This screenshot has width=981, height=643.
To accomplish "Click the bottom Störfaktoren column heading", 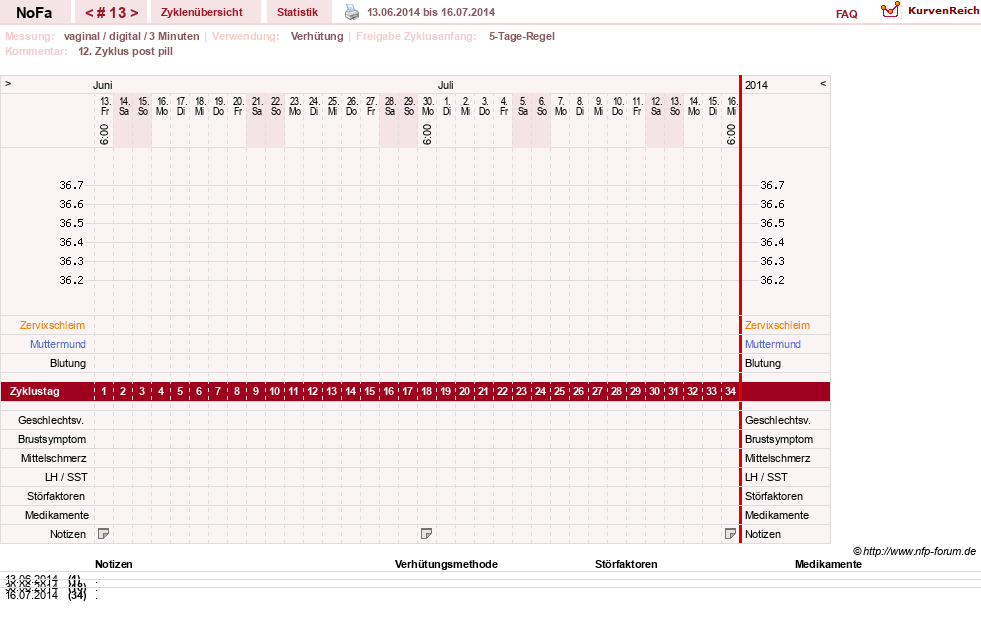I will pyautogui.click(x=626, y=564).
